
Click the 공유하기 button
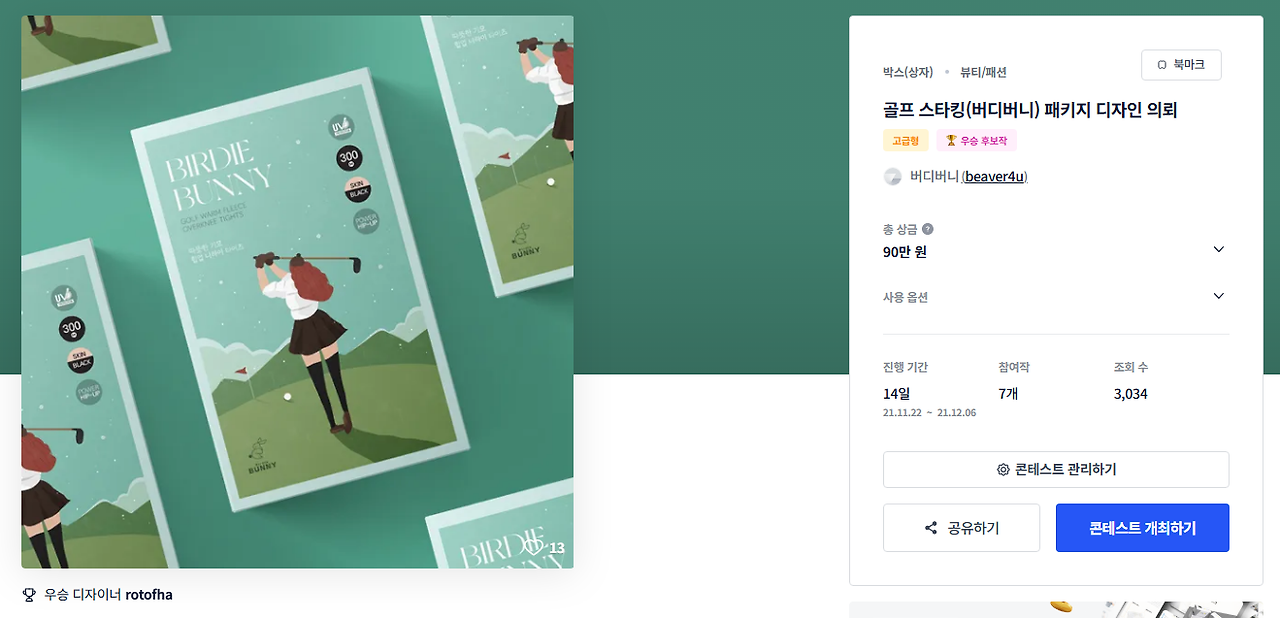[x=961, y=528]
